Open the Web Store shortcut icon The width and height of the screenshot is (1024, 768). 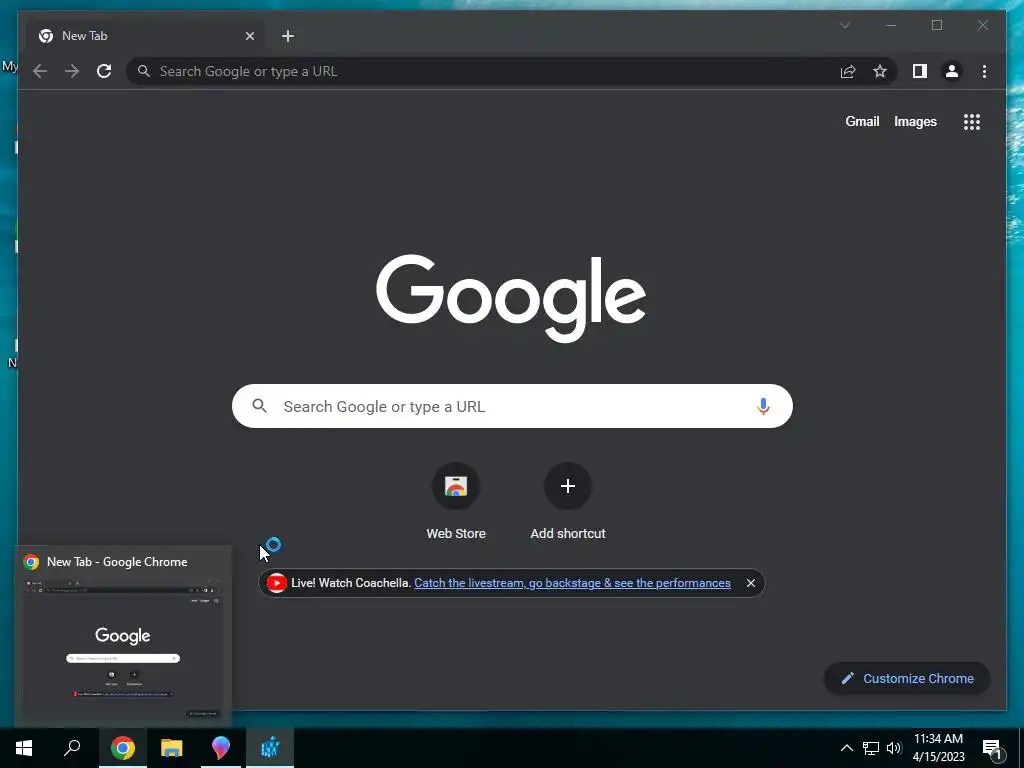[x=456, y=486]
